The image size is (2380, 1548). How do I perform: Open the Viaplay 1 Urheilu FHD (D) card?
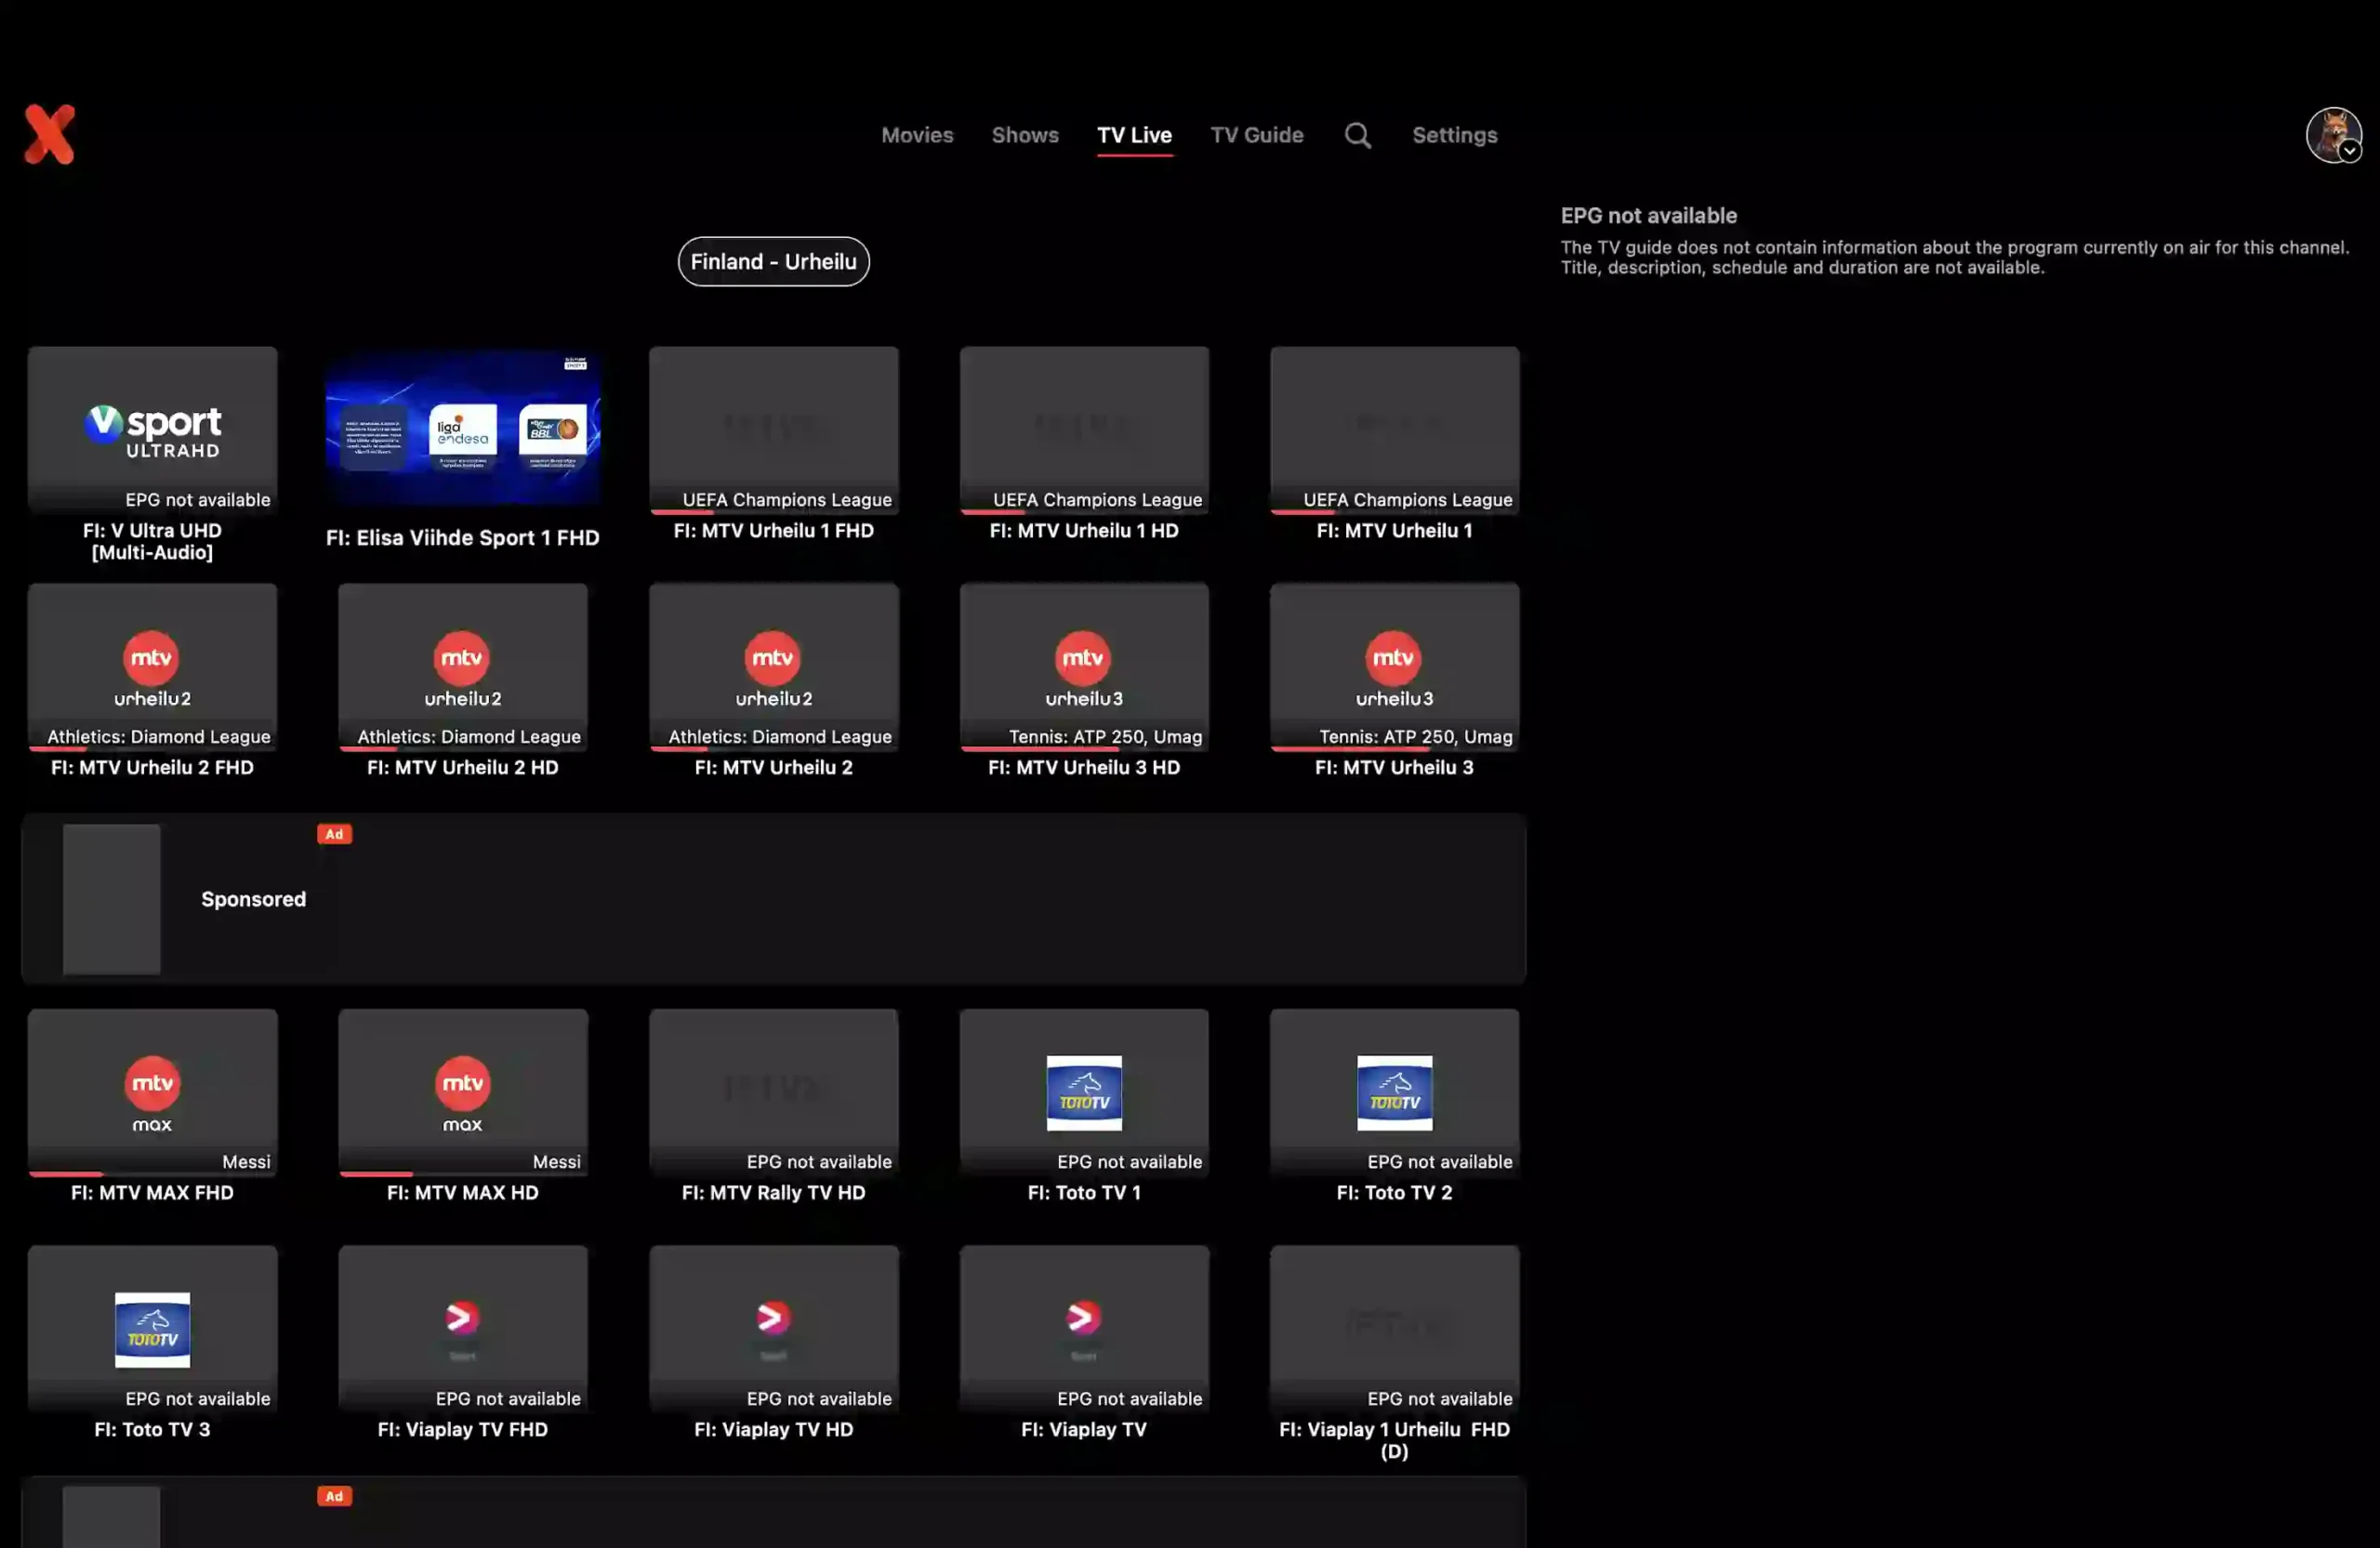tap(1394, 1329)
